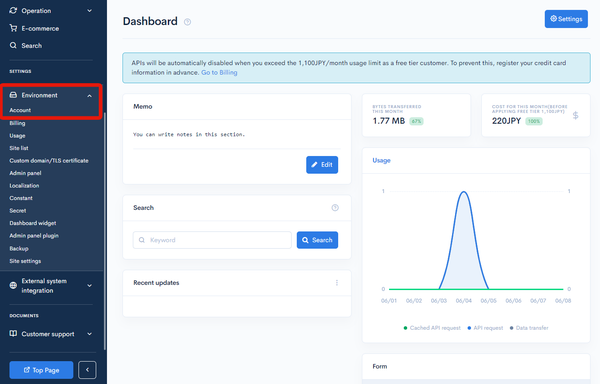The height and width of the screenshot is (384, 600).
Task: Click the sidebar Search magnifier icon
Action: (x=13, y=45)
